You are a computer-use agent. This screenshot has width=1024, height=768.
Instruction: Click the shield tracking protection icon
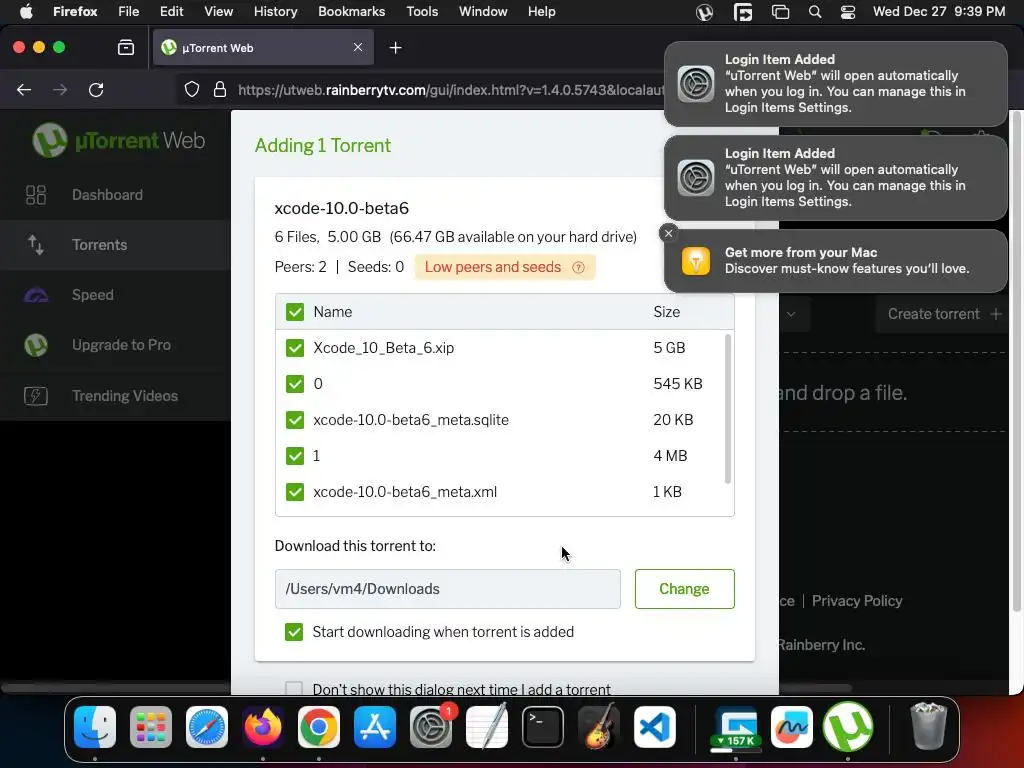191,89
